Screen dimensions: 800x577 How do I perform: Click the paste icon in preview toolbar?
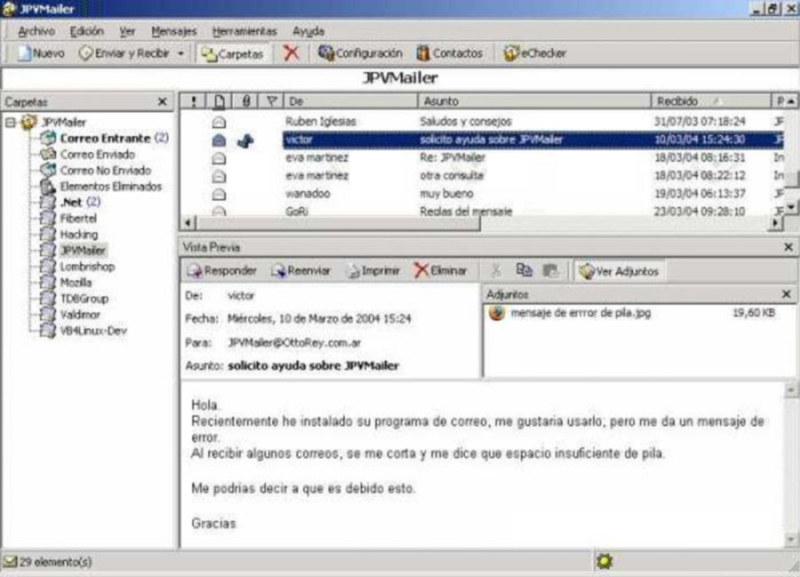[x=551, y=271]
